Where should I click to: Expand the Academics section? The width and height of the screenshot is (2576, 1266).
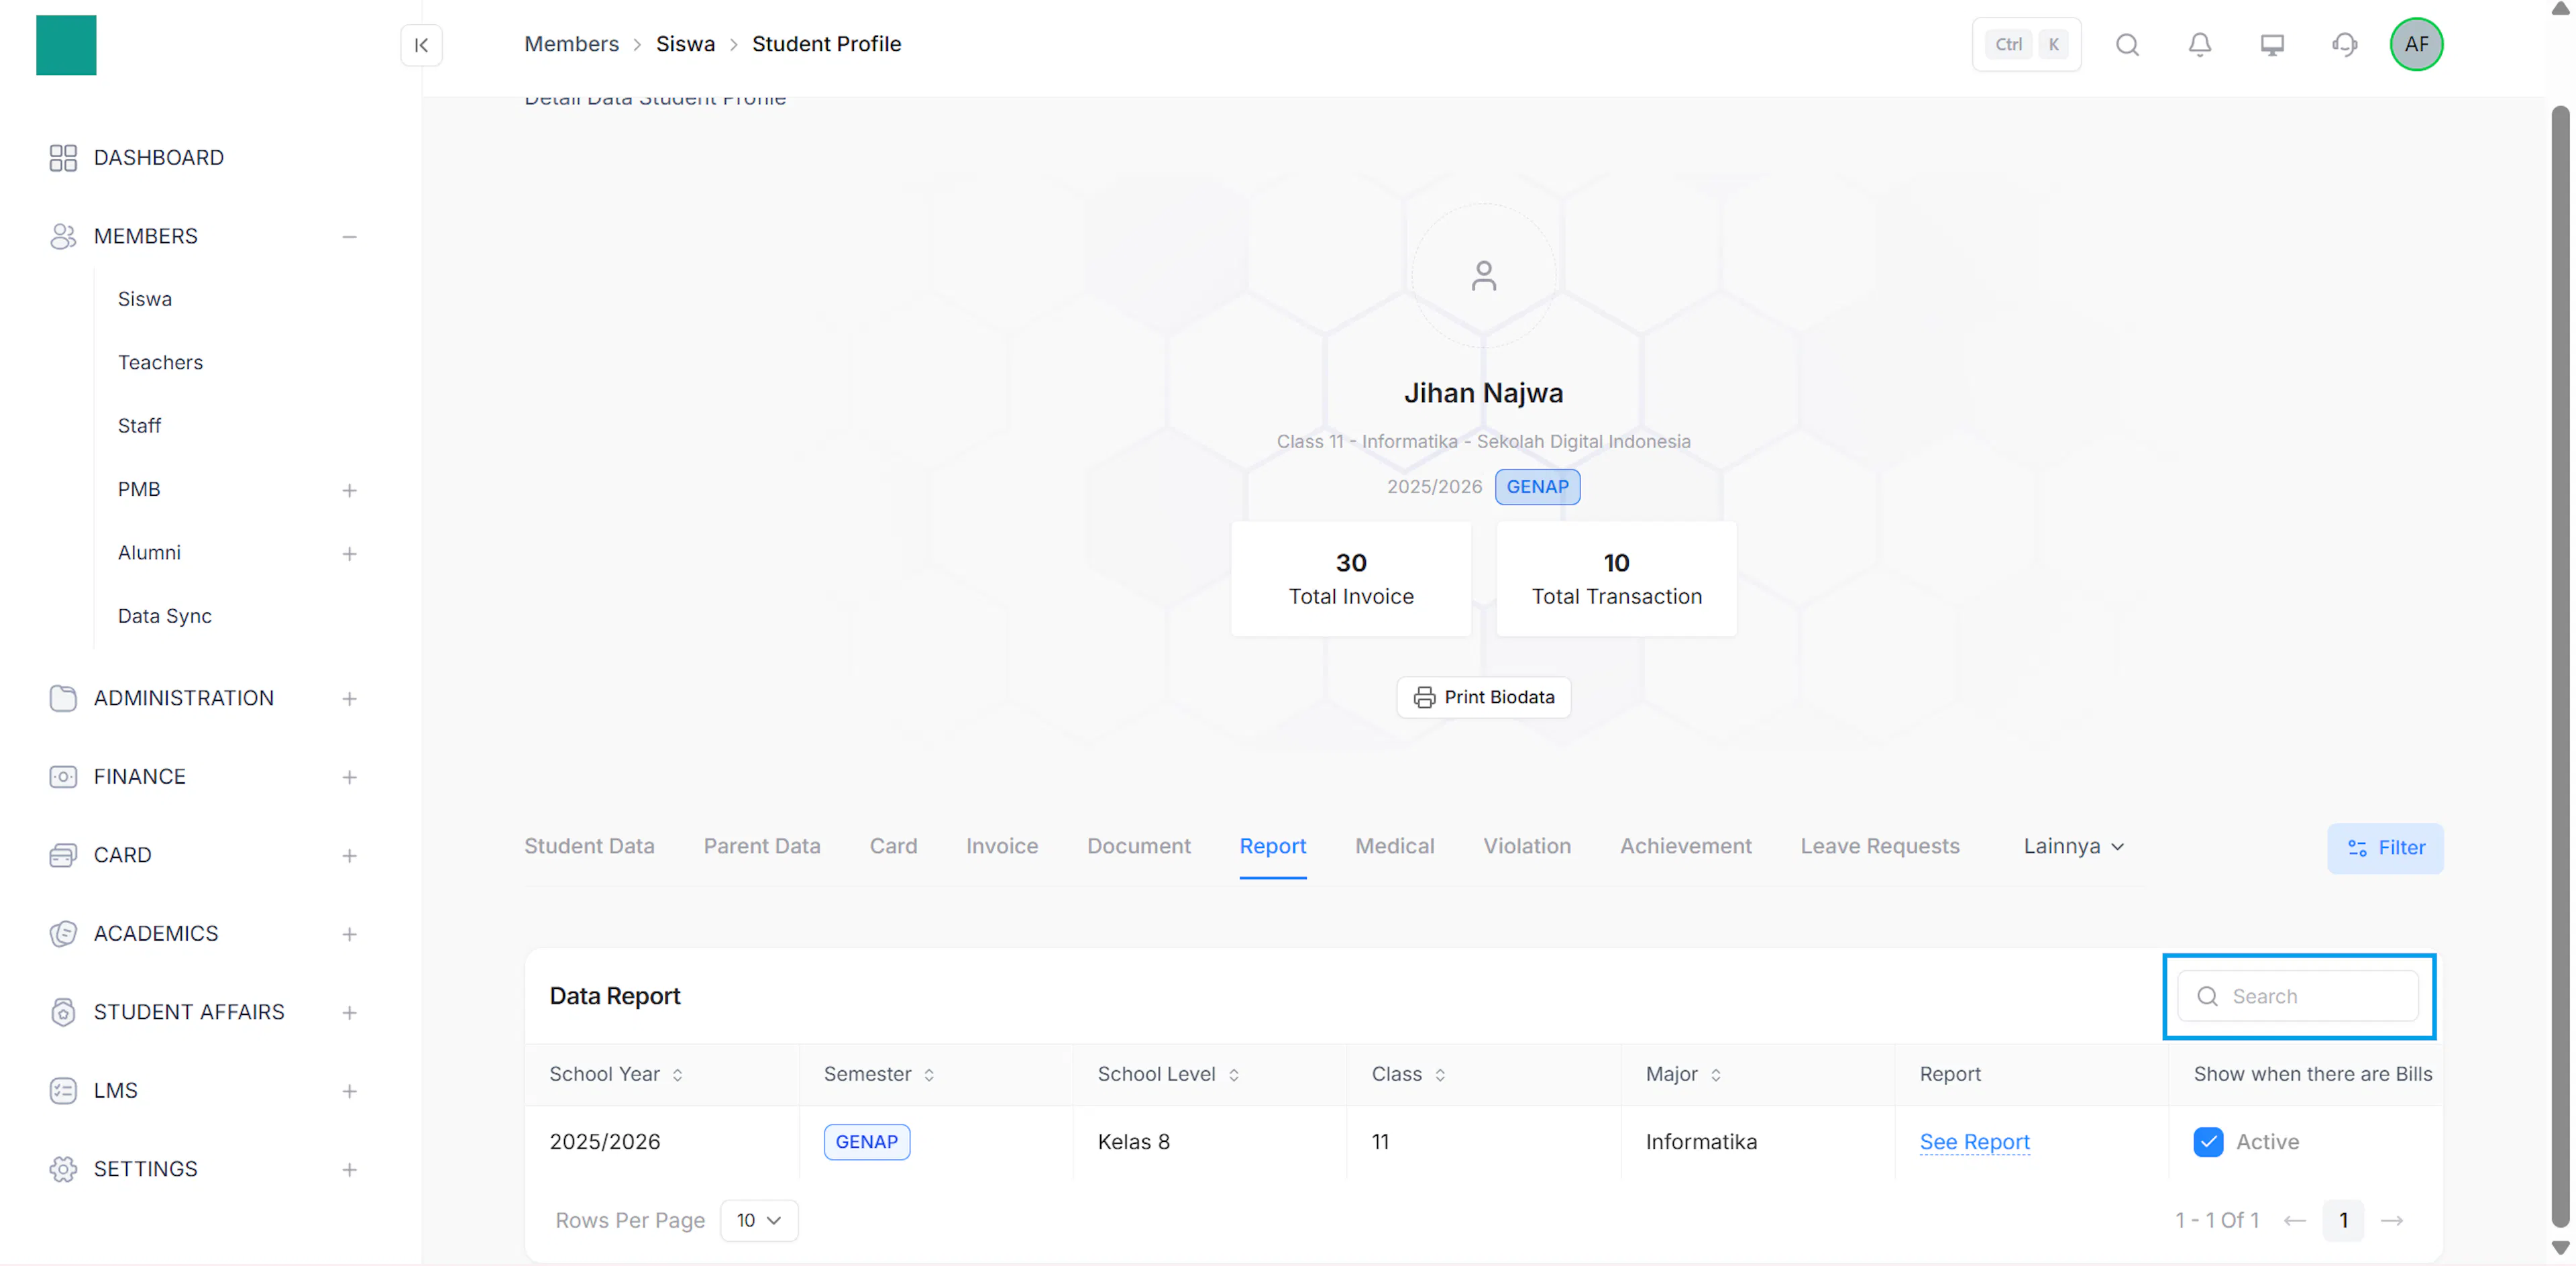349,934
